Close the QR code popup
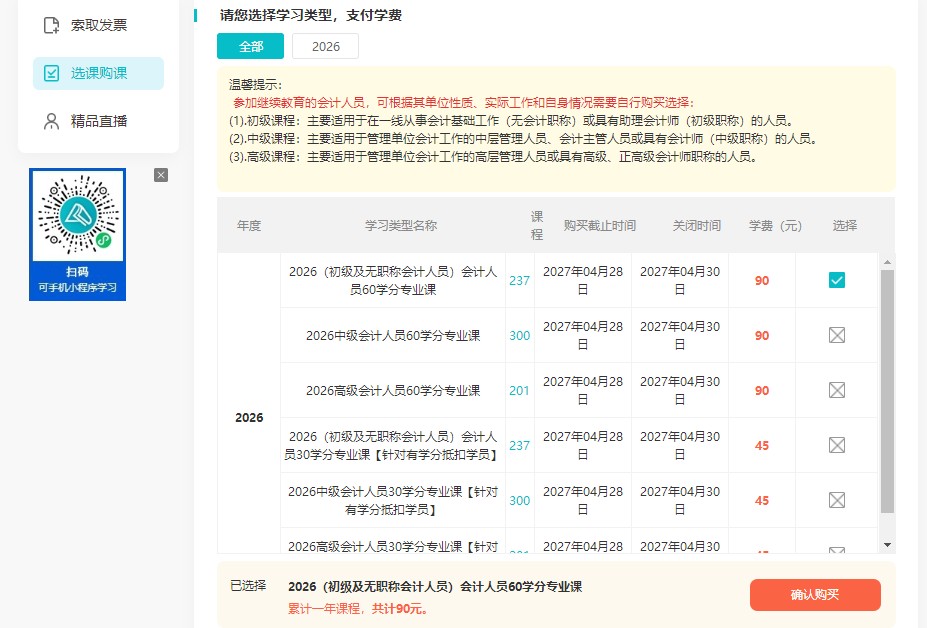This screenshot has height=628, width=927. click(x=161, y=175)
